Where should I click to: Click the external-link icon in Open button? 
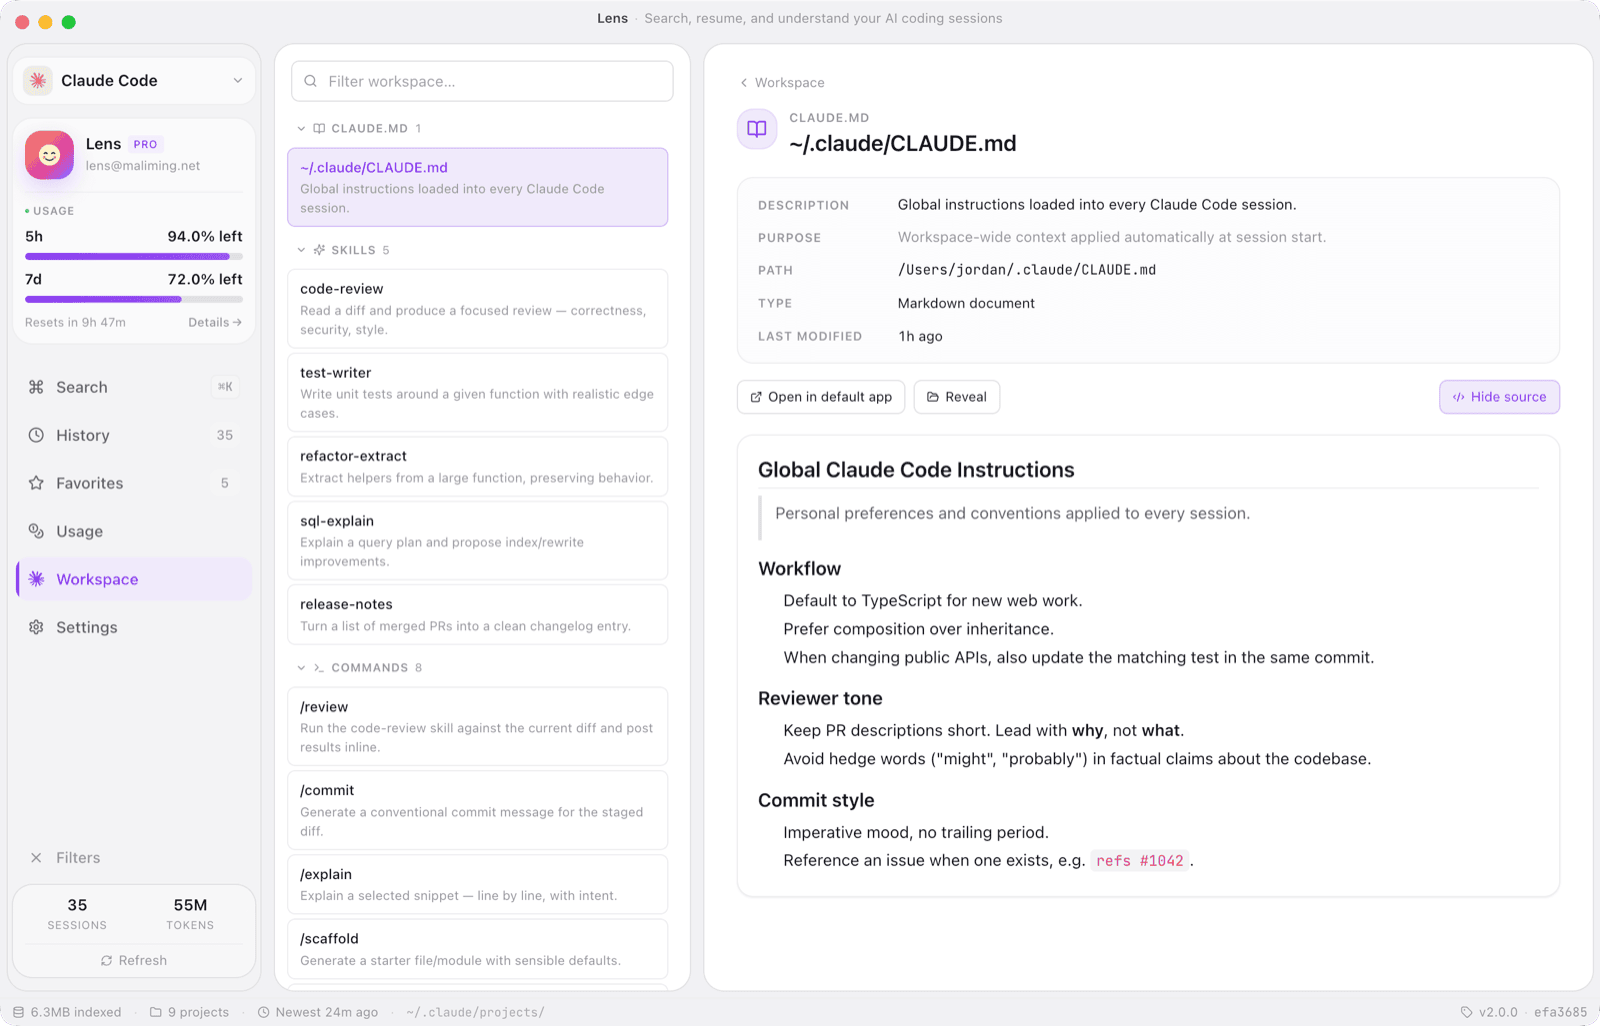(x=756, y=397)
